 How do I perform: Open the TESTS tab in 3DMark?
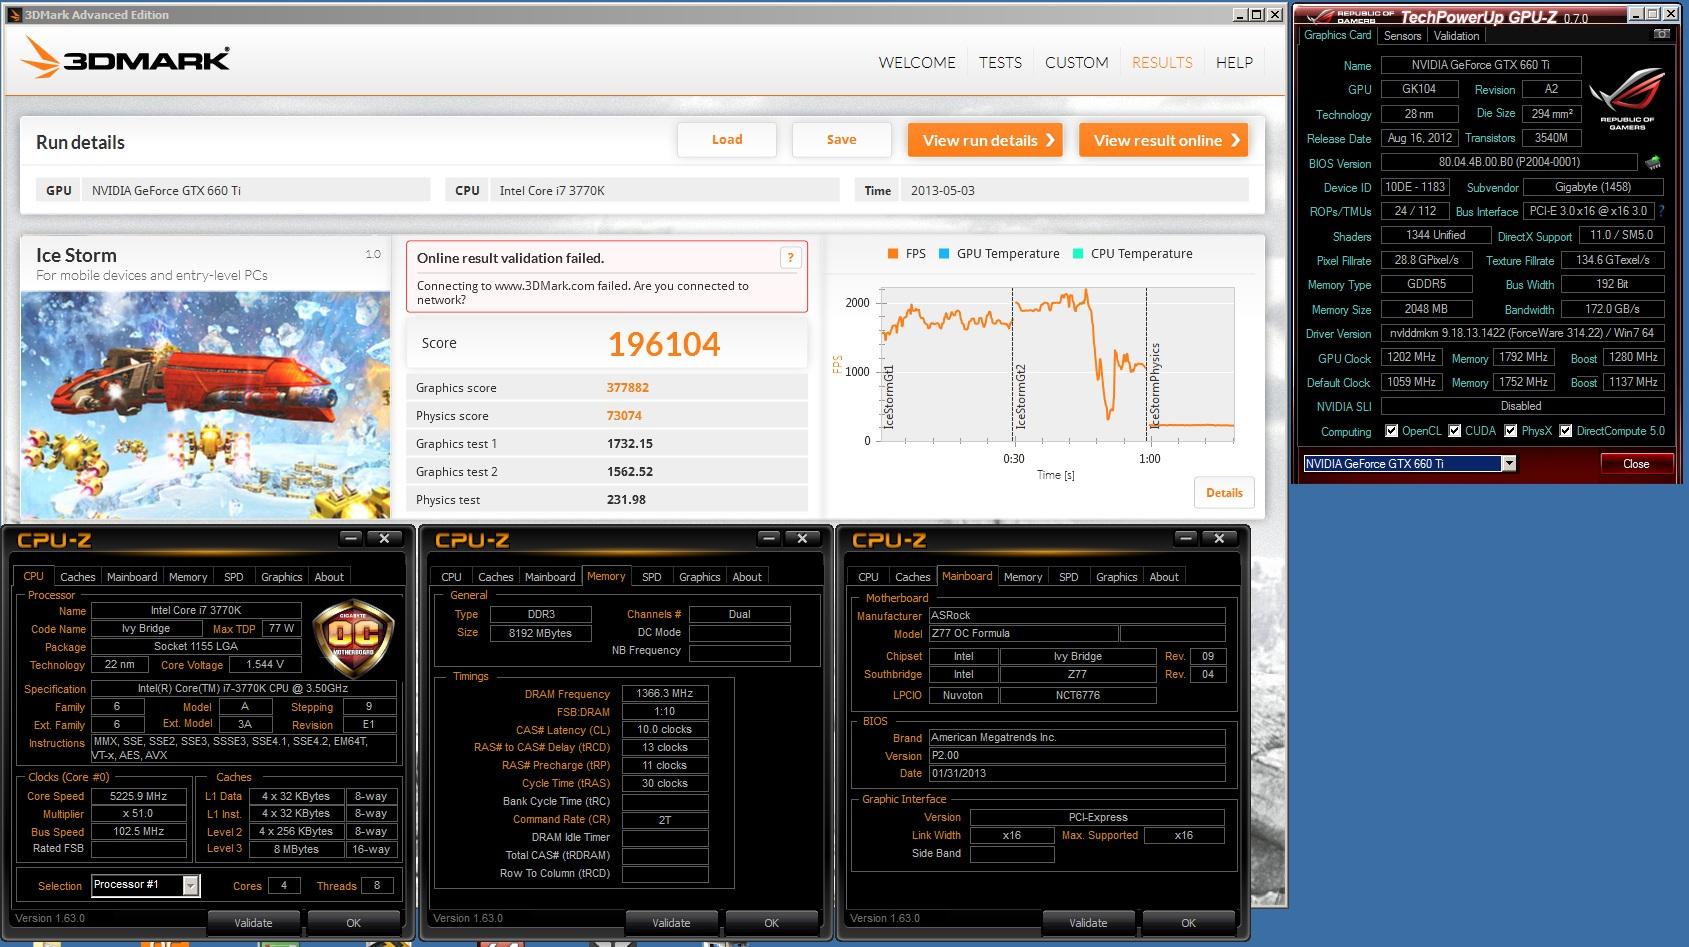[x=1000, y=62]
